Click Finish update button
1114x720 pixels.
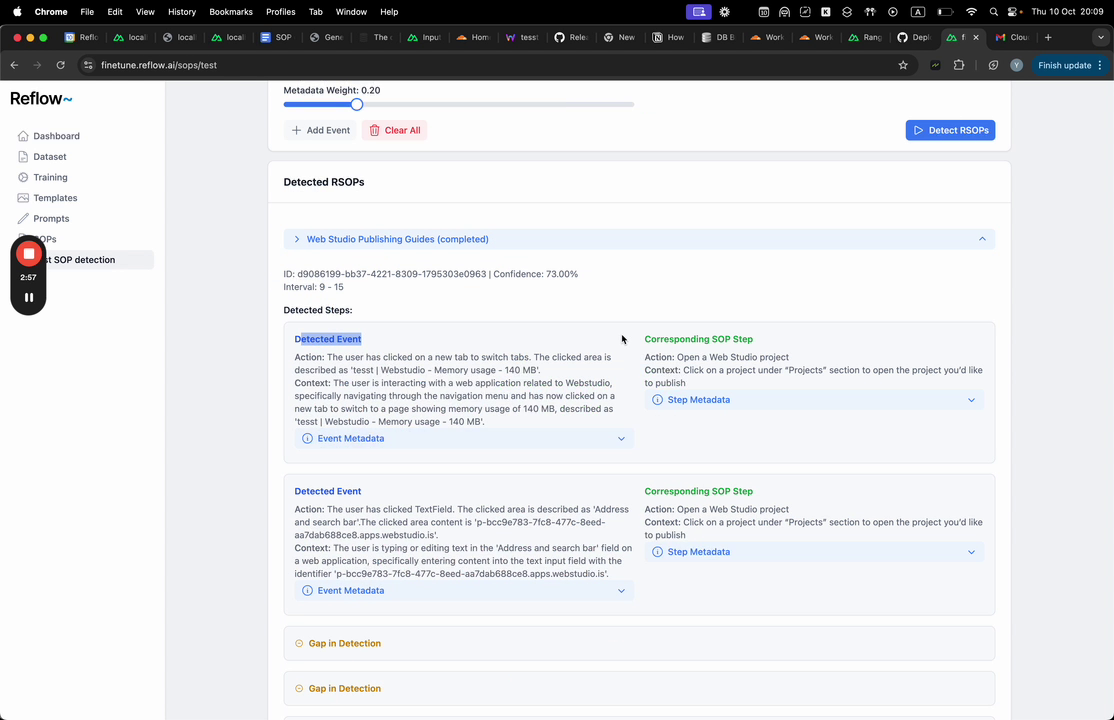(x=1070, y=65)
